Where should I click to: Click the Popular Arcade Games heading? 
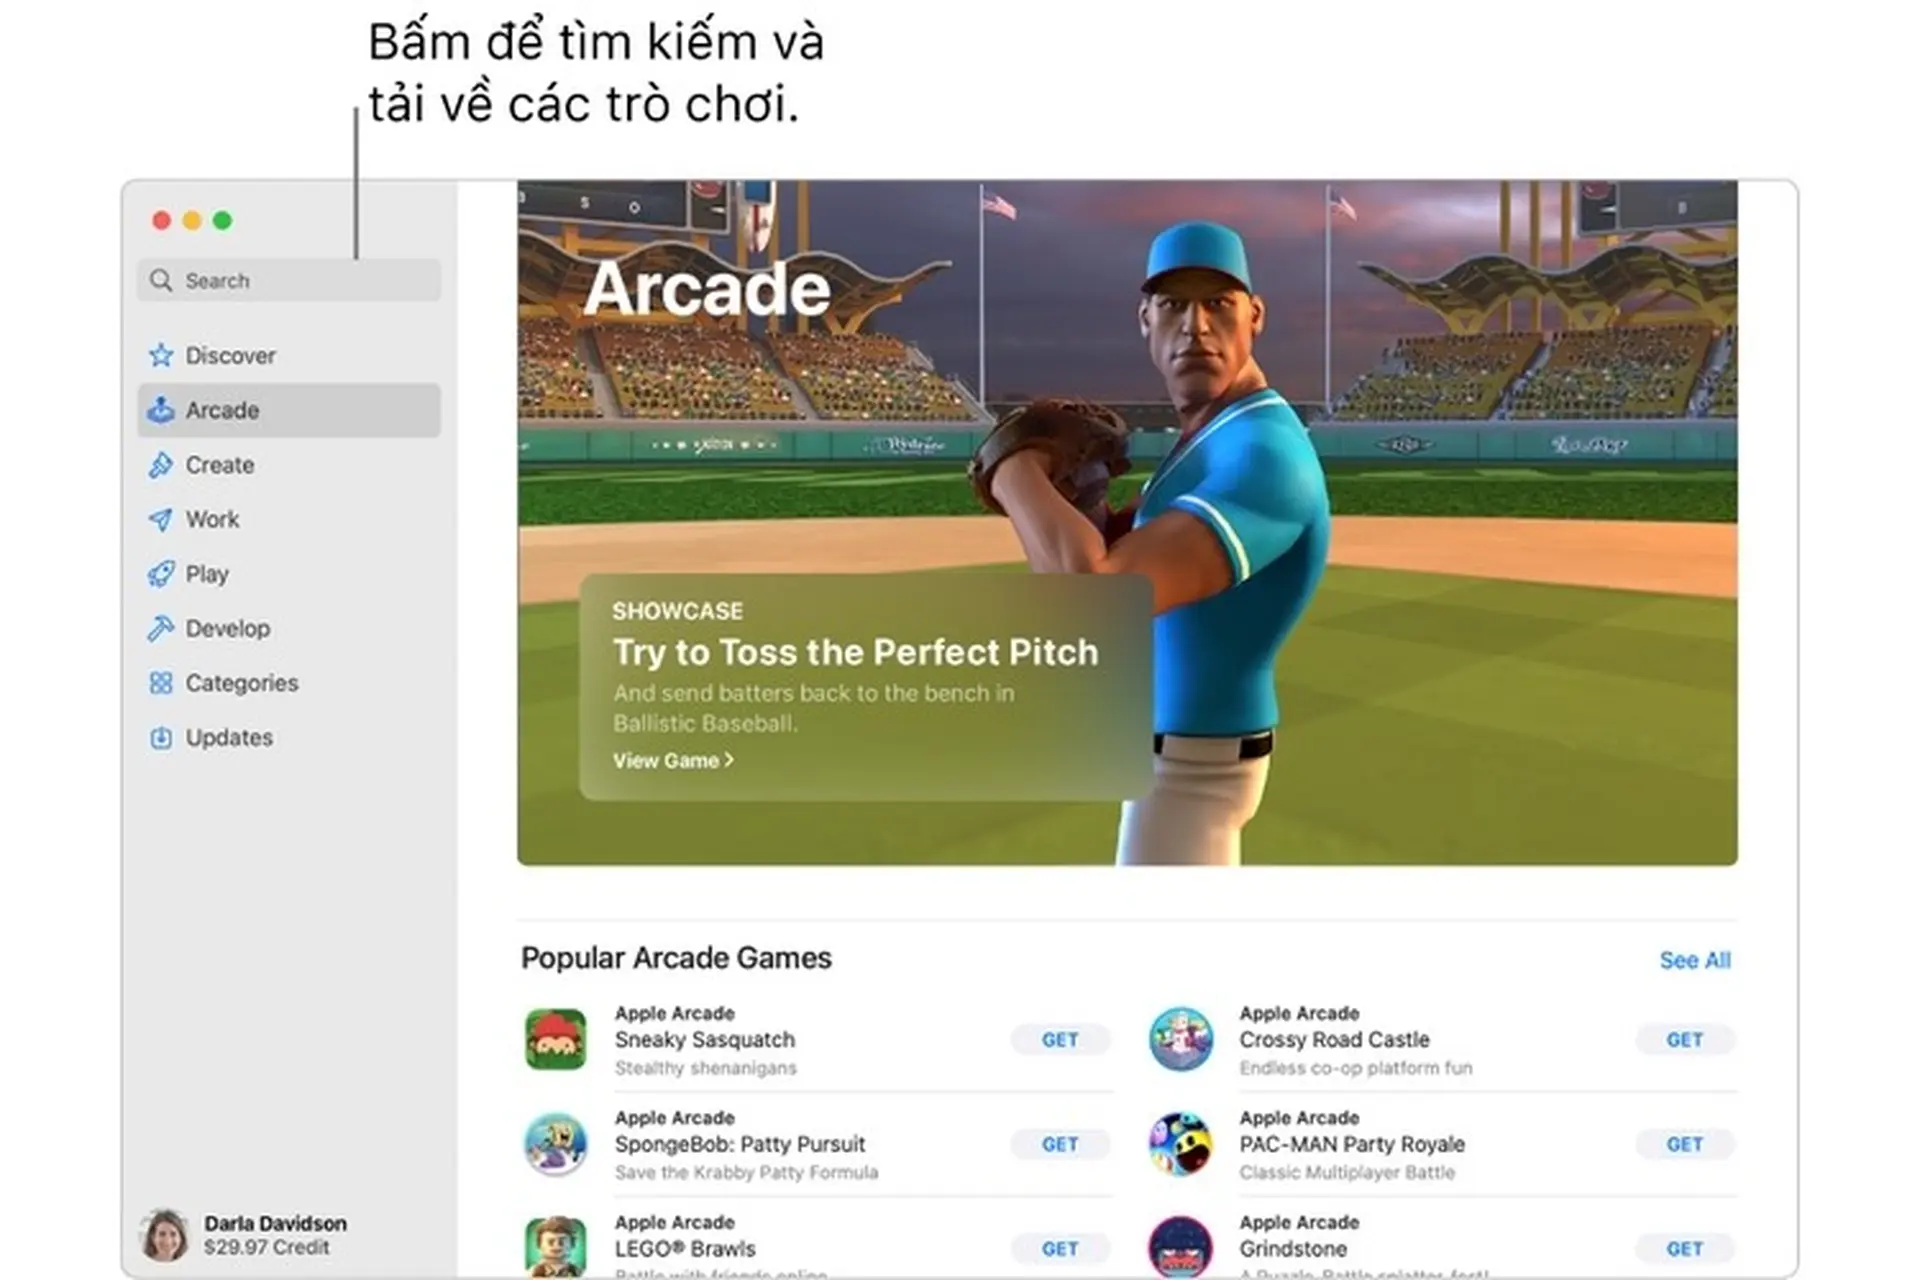click(676, 958)
